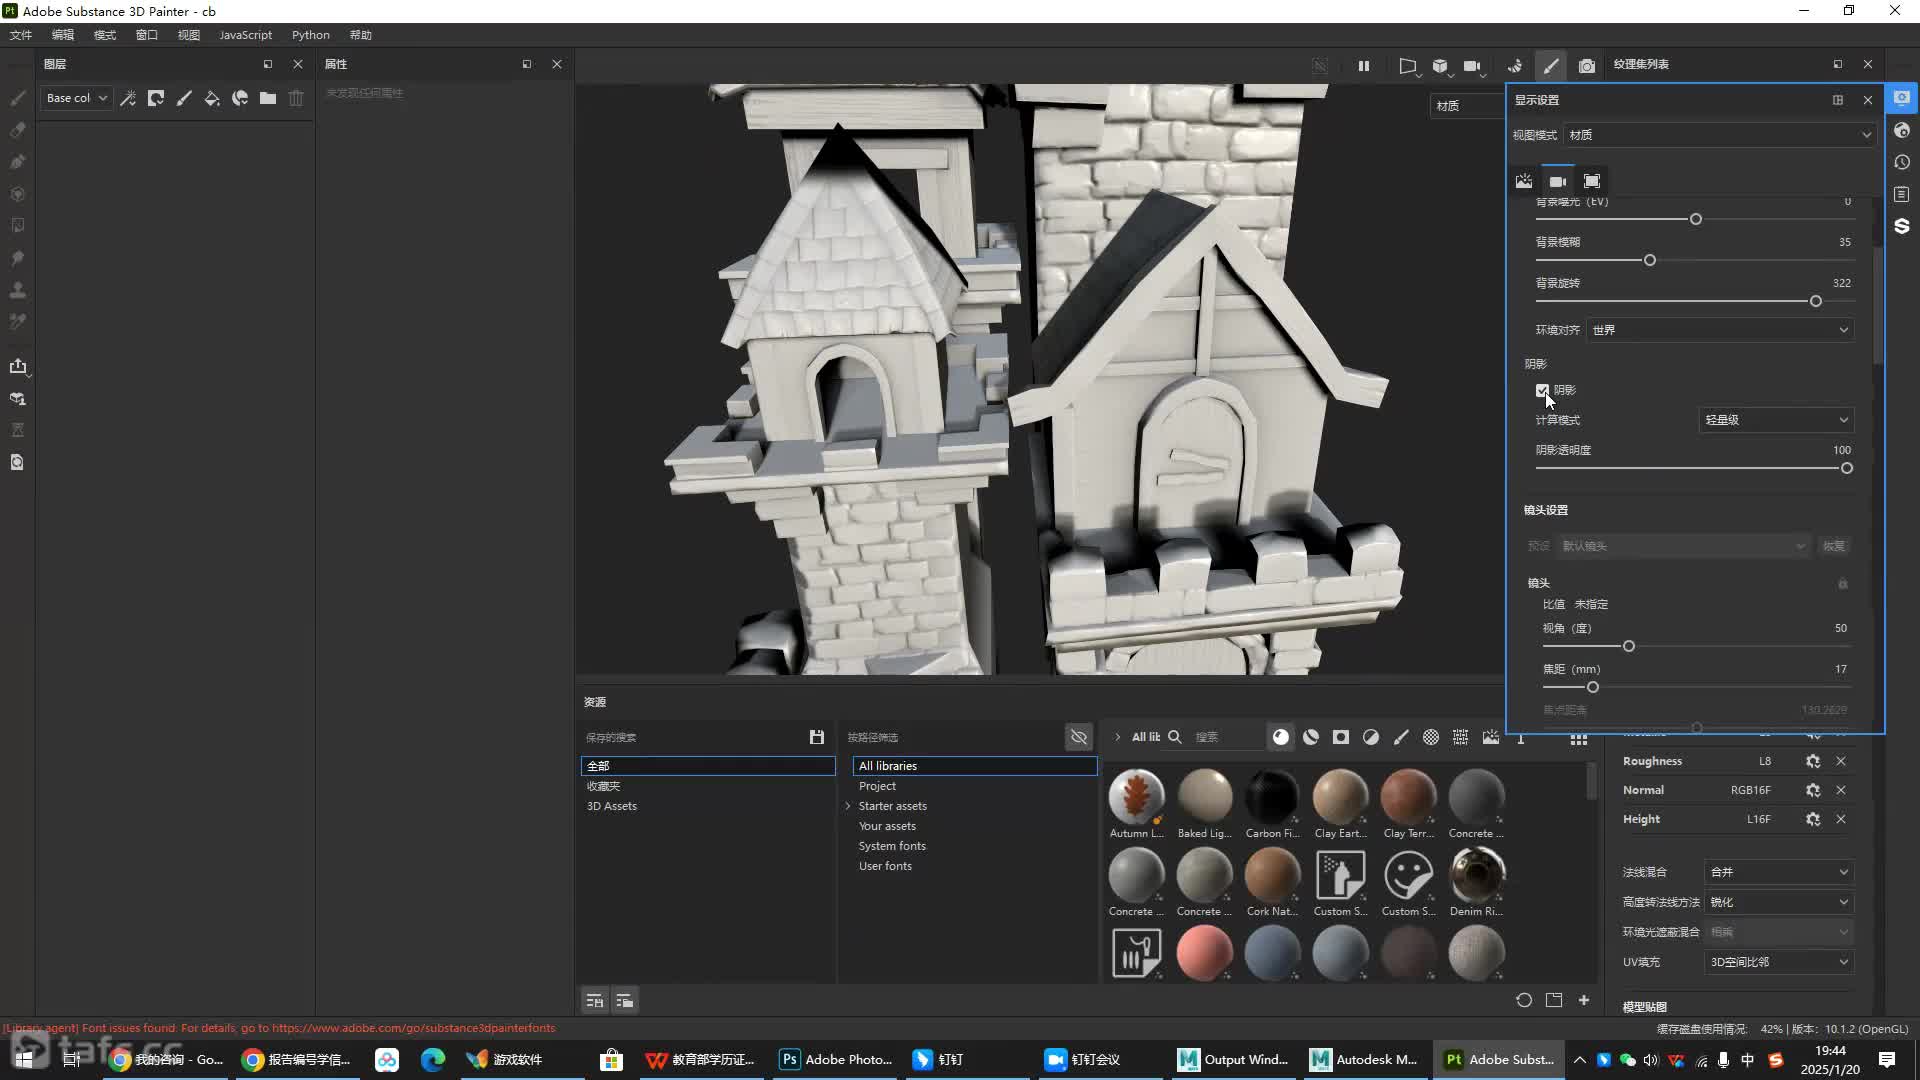Open the UV填充 padding dropdown
The width and height of the screenshot is (1920, 1080).
coord(1779,962)
